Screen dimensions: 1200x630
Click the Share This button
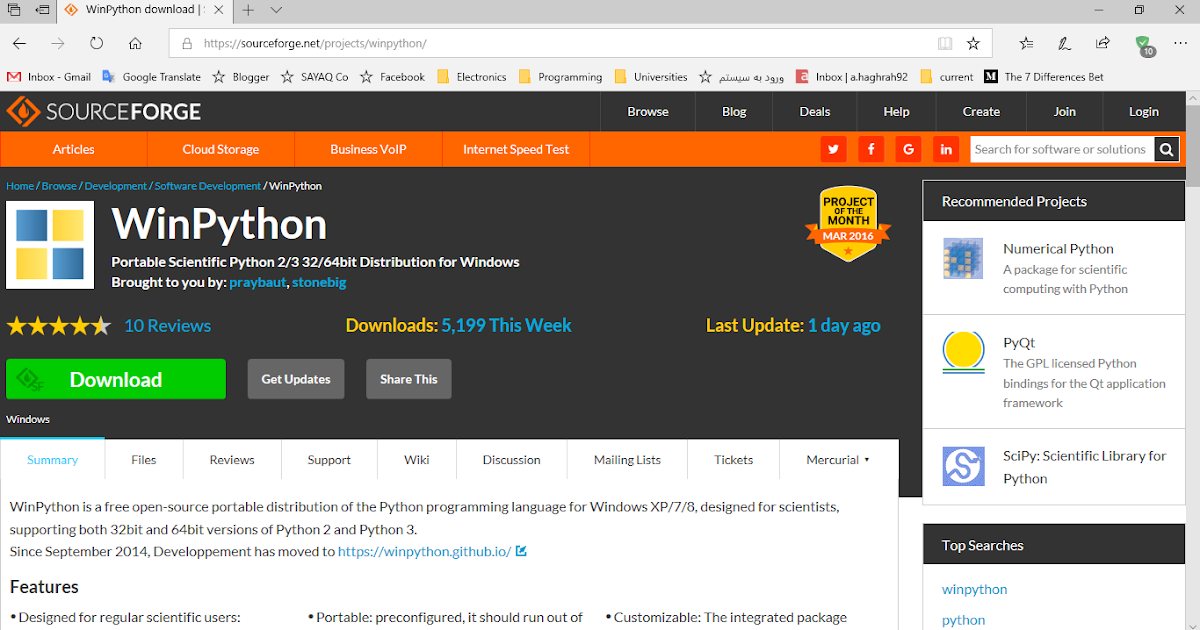[409, 379]
